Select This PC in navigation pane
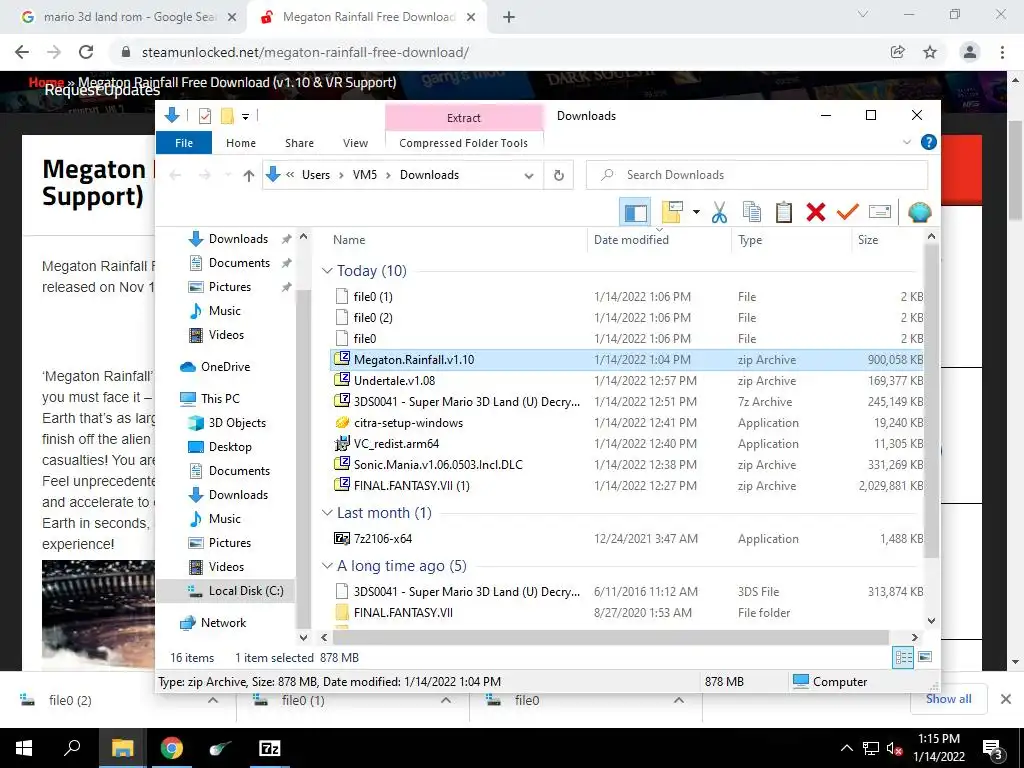Screen dimensions: 1024x768 coord(219,398)
